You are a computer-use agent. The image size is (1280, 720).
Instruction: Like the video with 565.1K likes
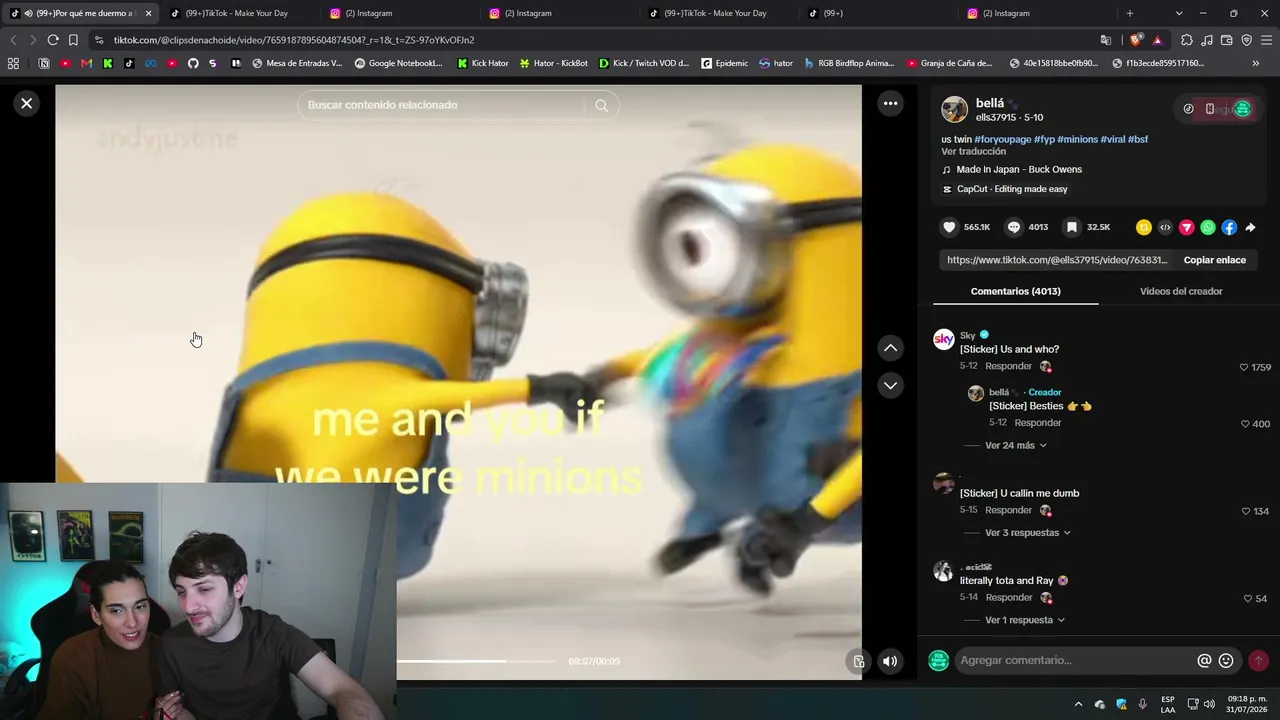[x=950, y=227]
